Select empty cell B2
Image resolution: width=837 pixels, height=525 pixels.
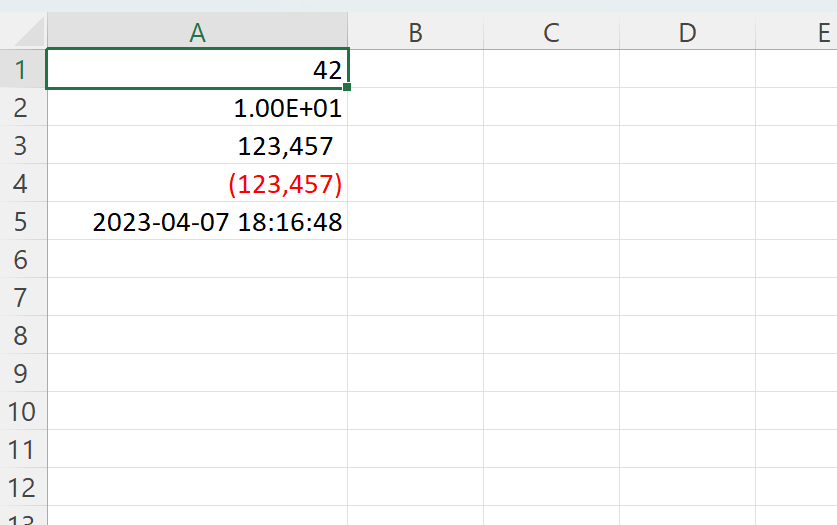tap(415, 108)
